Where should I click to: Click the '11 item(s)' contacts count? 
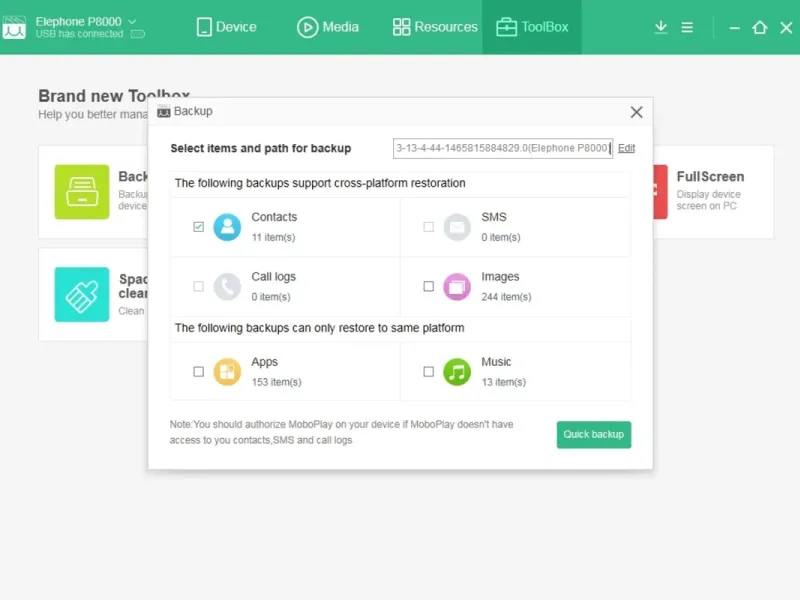(x=273, y=237)
